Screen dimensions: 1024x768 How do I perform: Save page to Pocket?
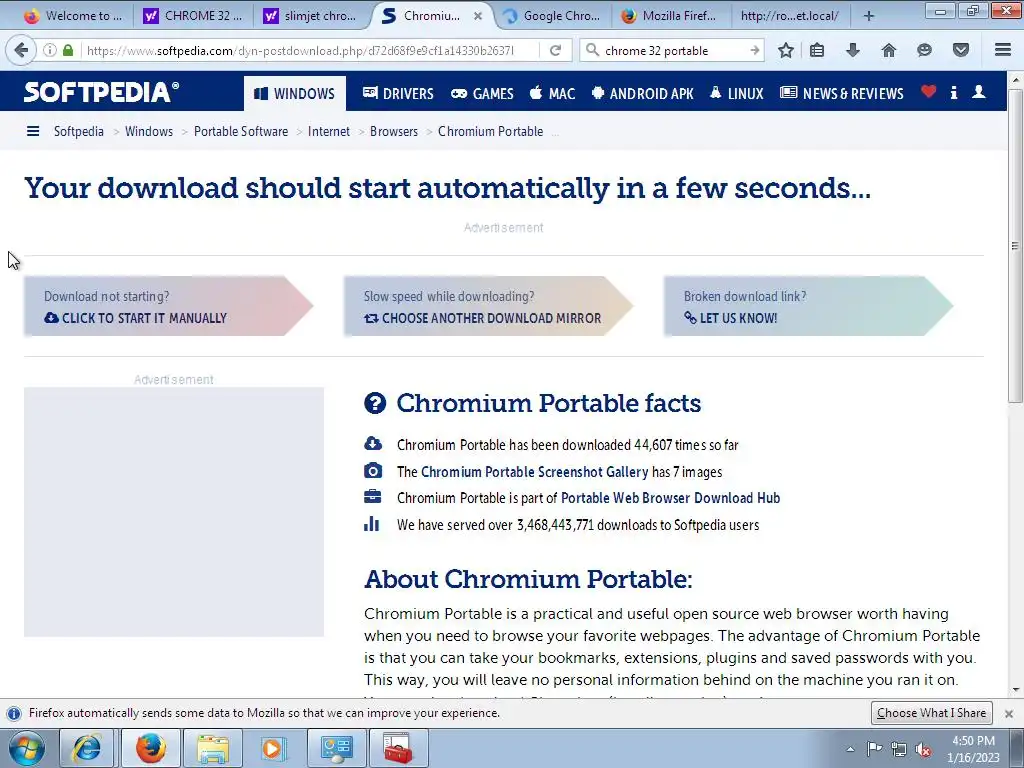click(961, 50)
